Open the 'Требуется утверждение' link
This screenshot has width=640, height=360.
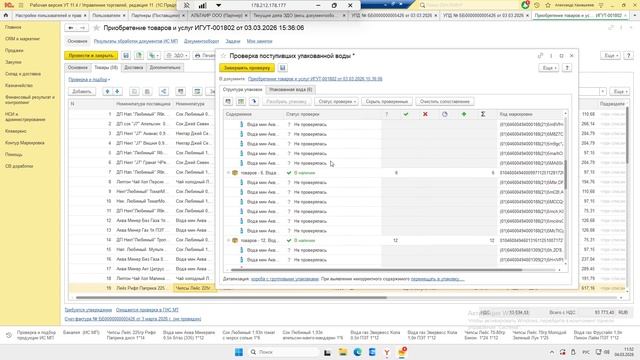click(88, 310)
